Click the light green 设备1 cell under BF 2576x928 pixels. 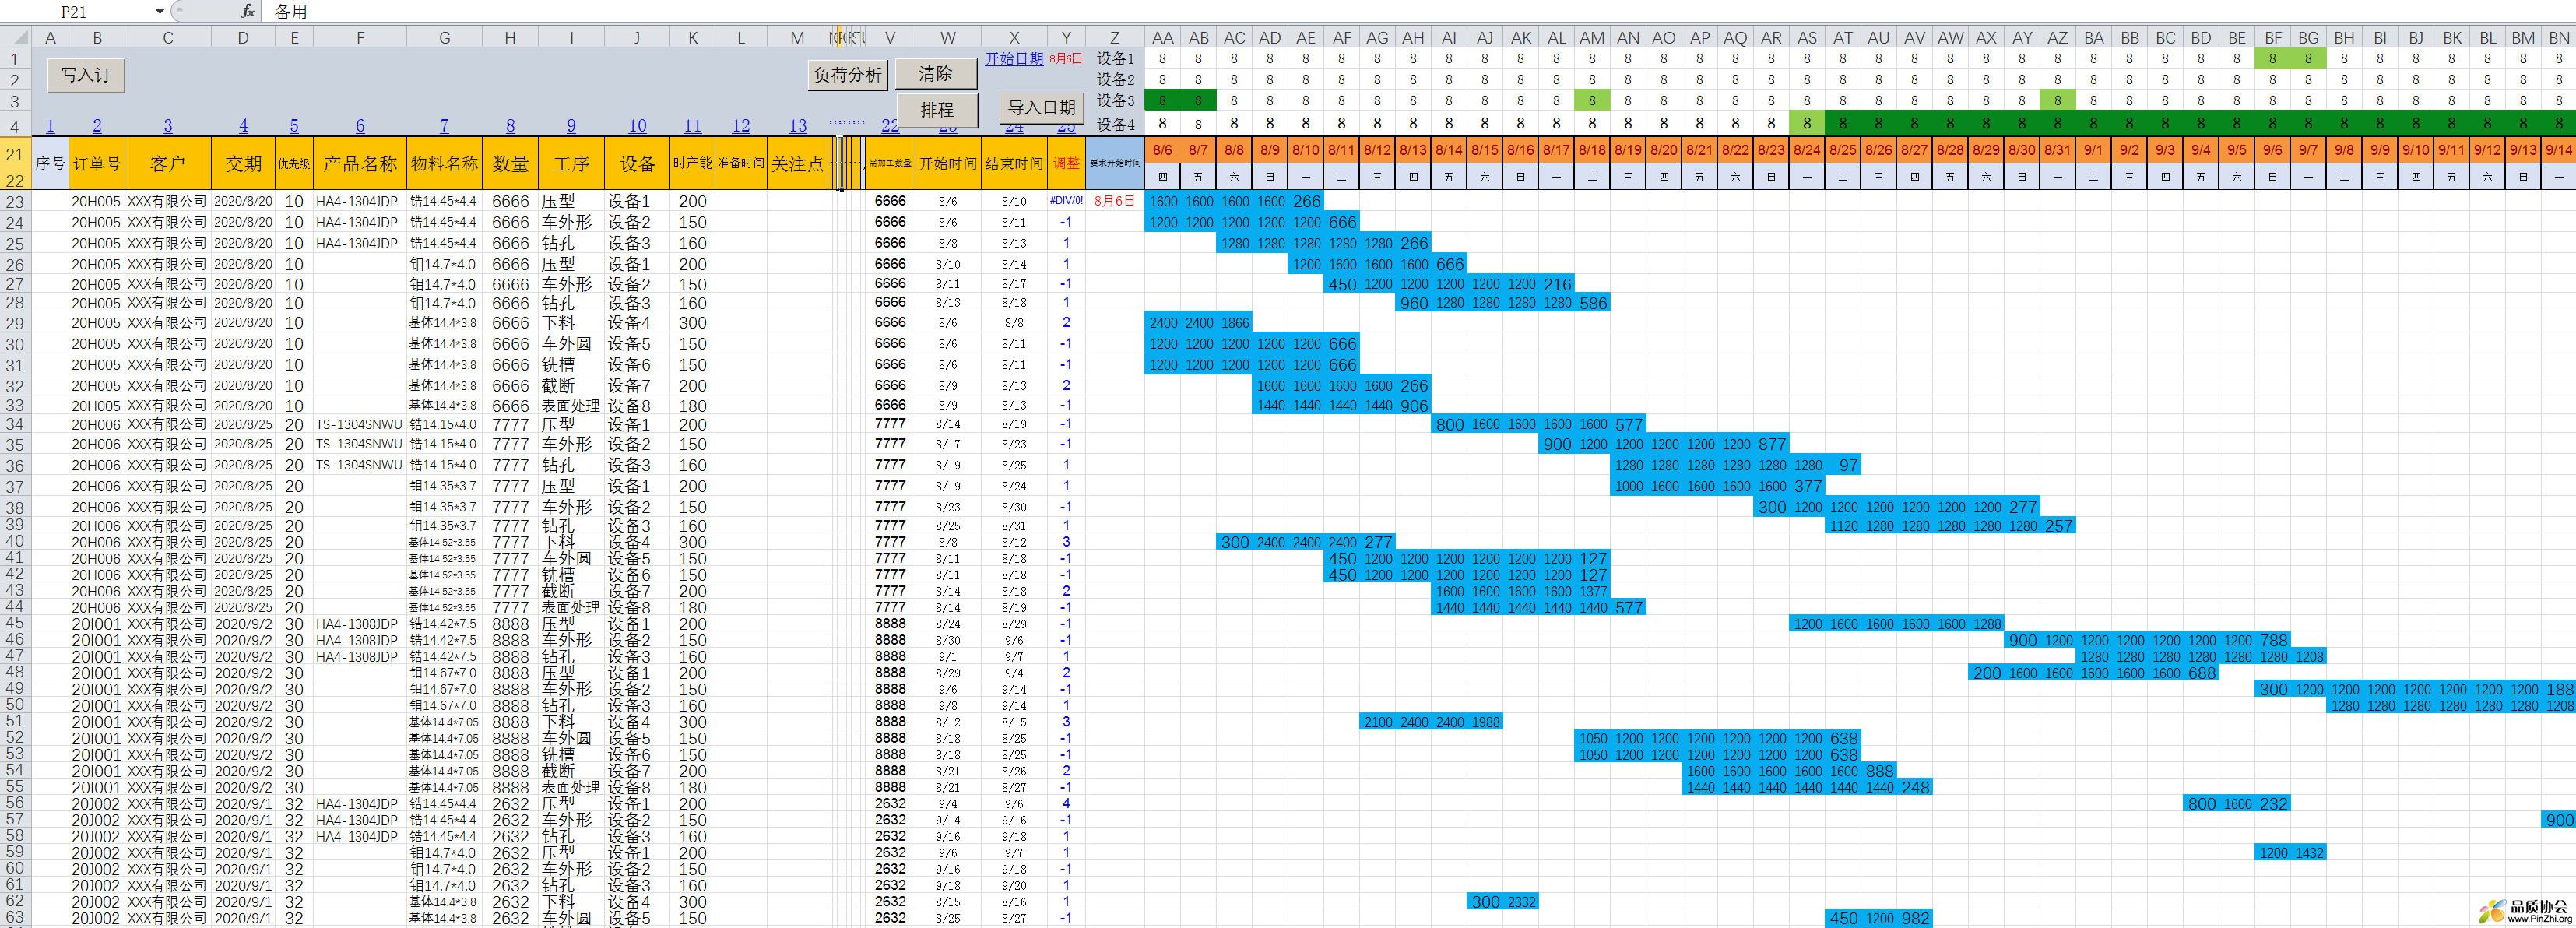click(2272, 59)
